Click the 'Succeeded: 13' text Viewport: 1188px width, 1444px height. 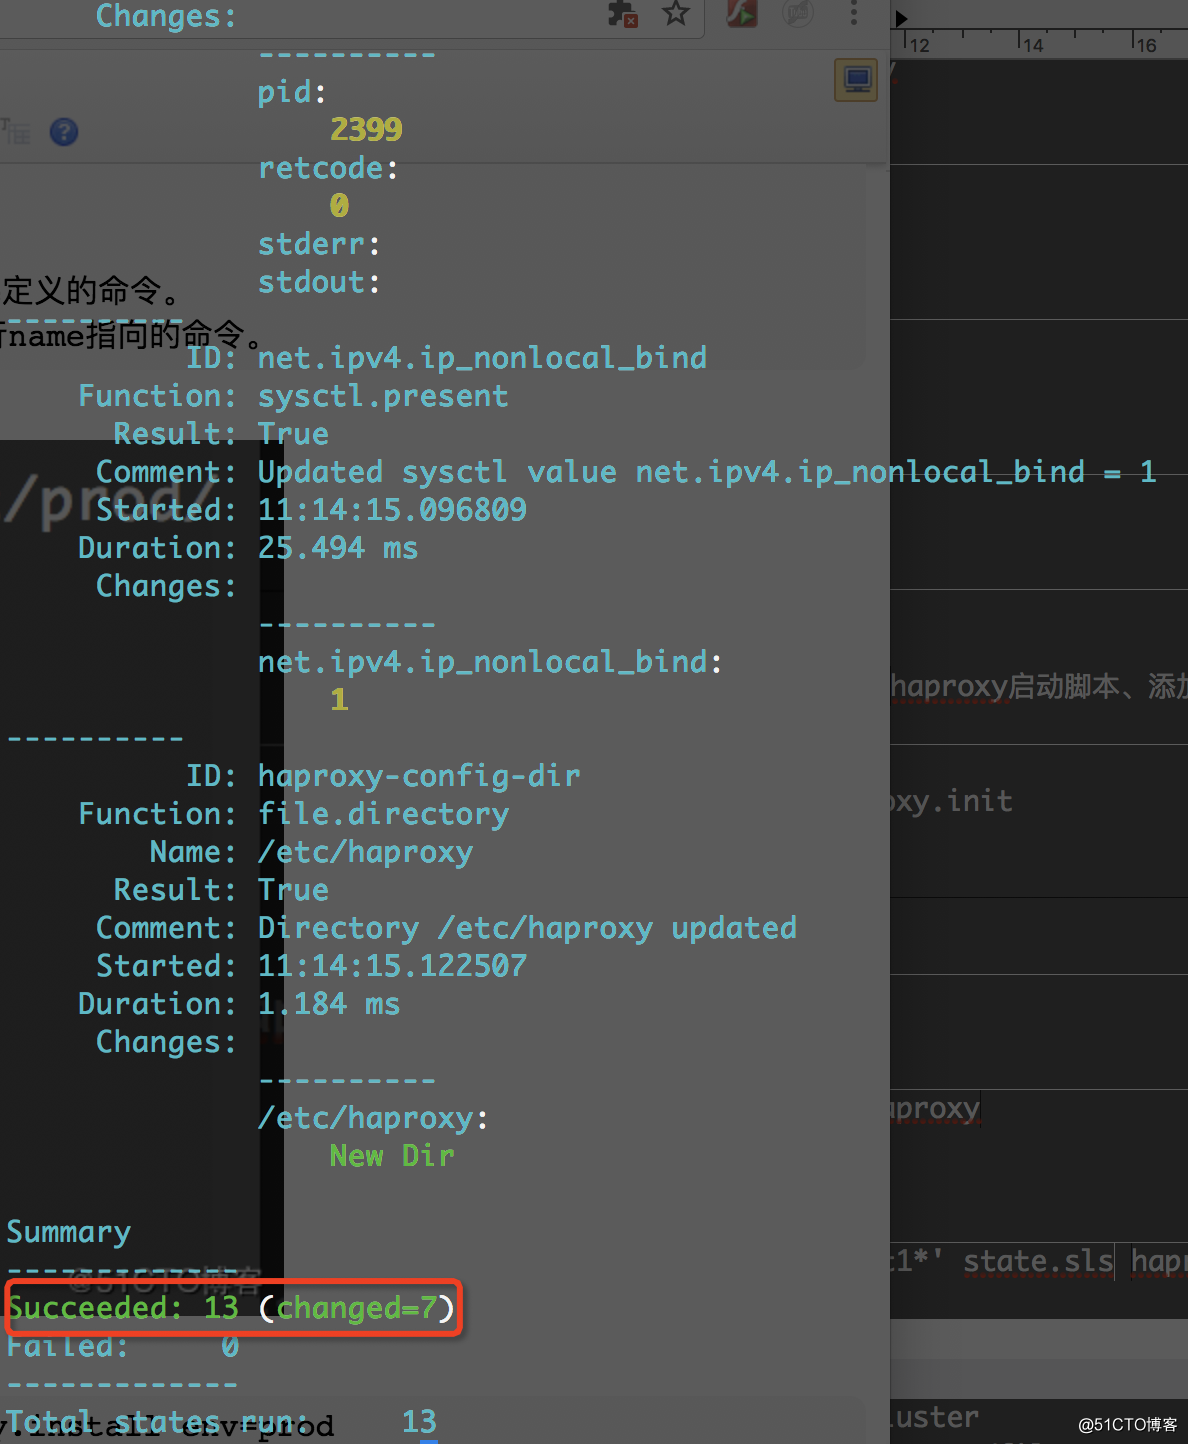pyautogui.click(x=123, y=1308)
